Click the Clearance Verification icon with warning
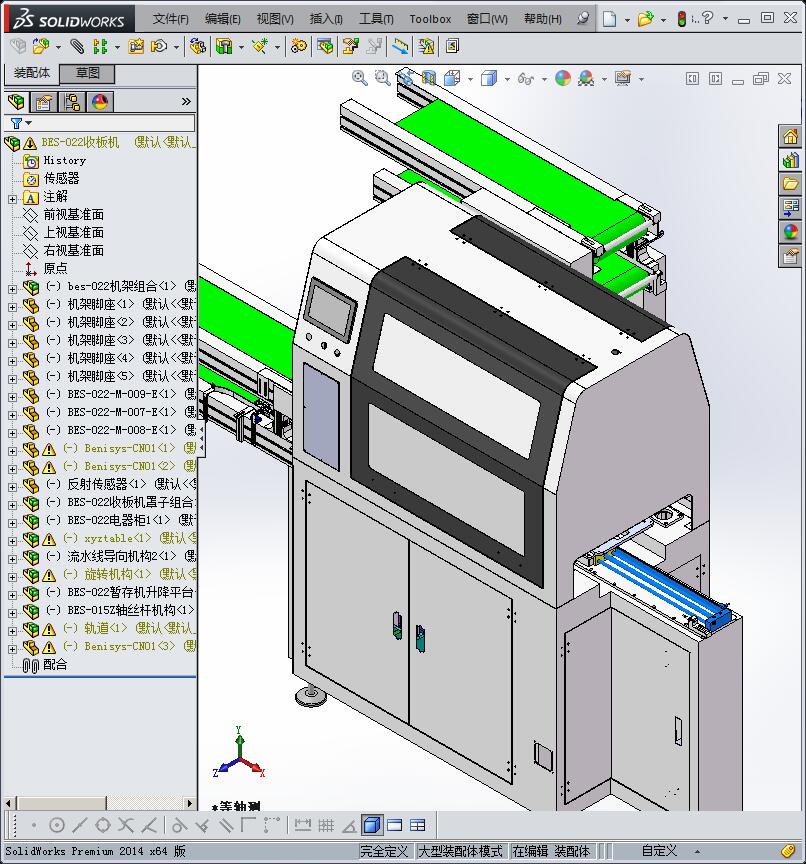The height and width of the screenshot is (864, 806). [426, 46]
